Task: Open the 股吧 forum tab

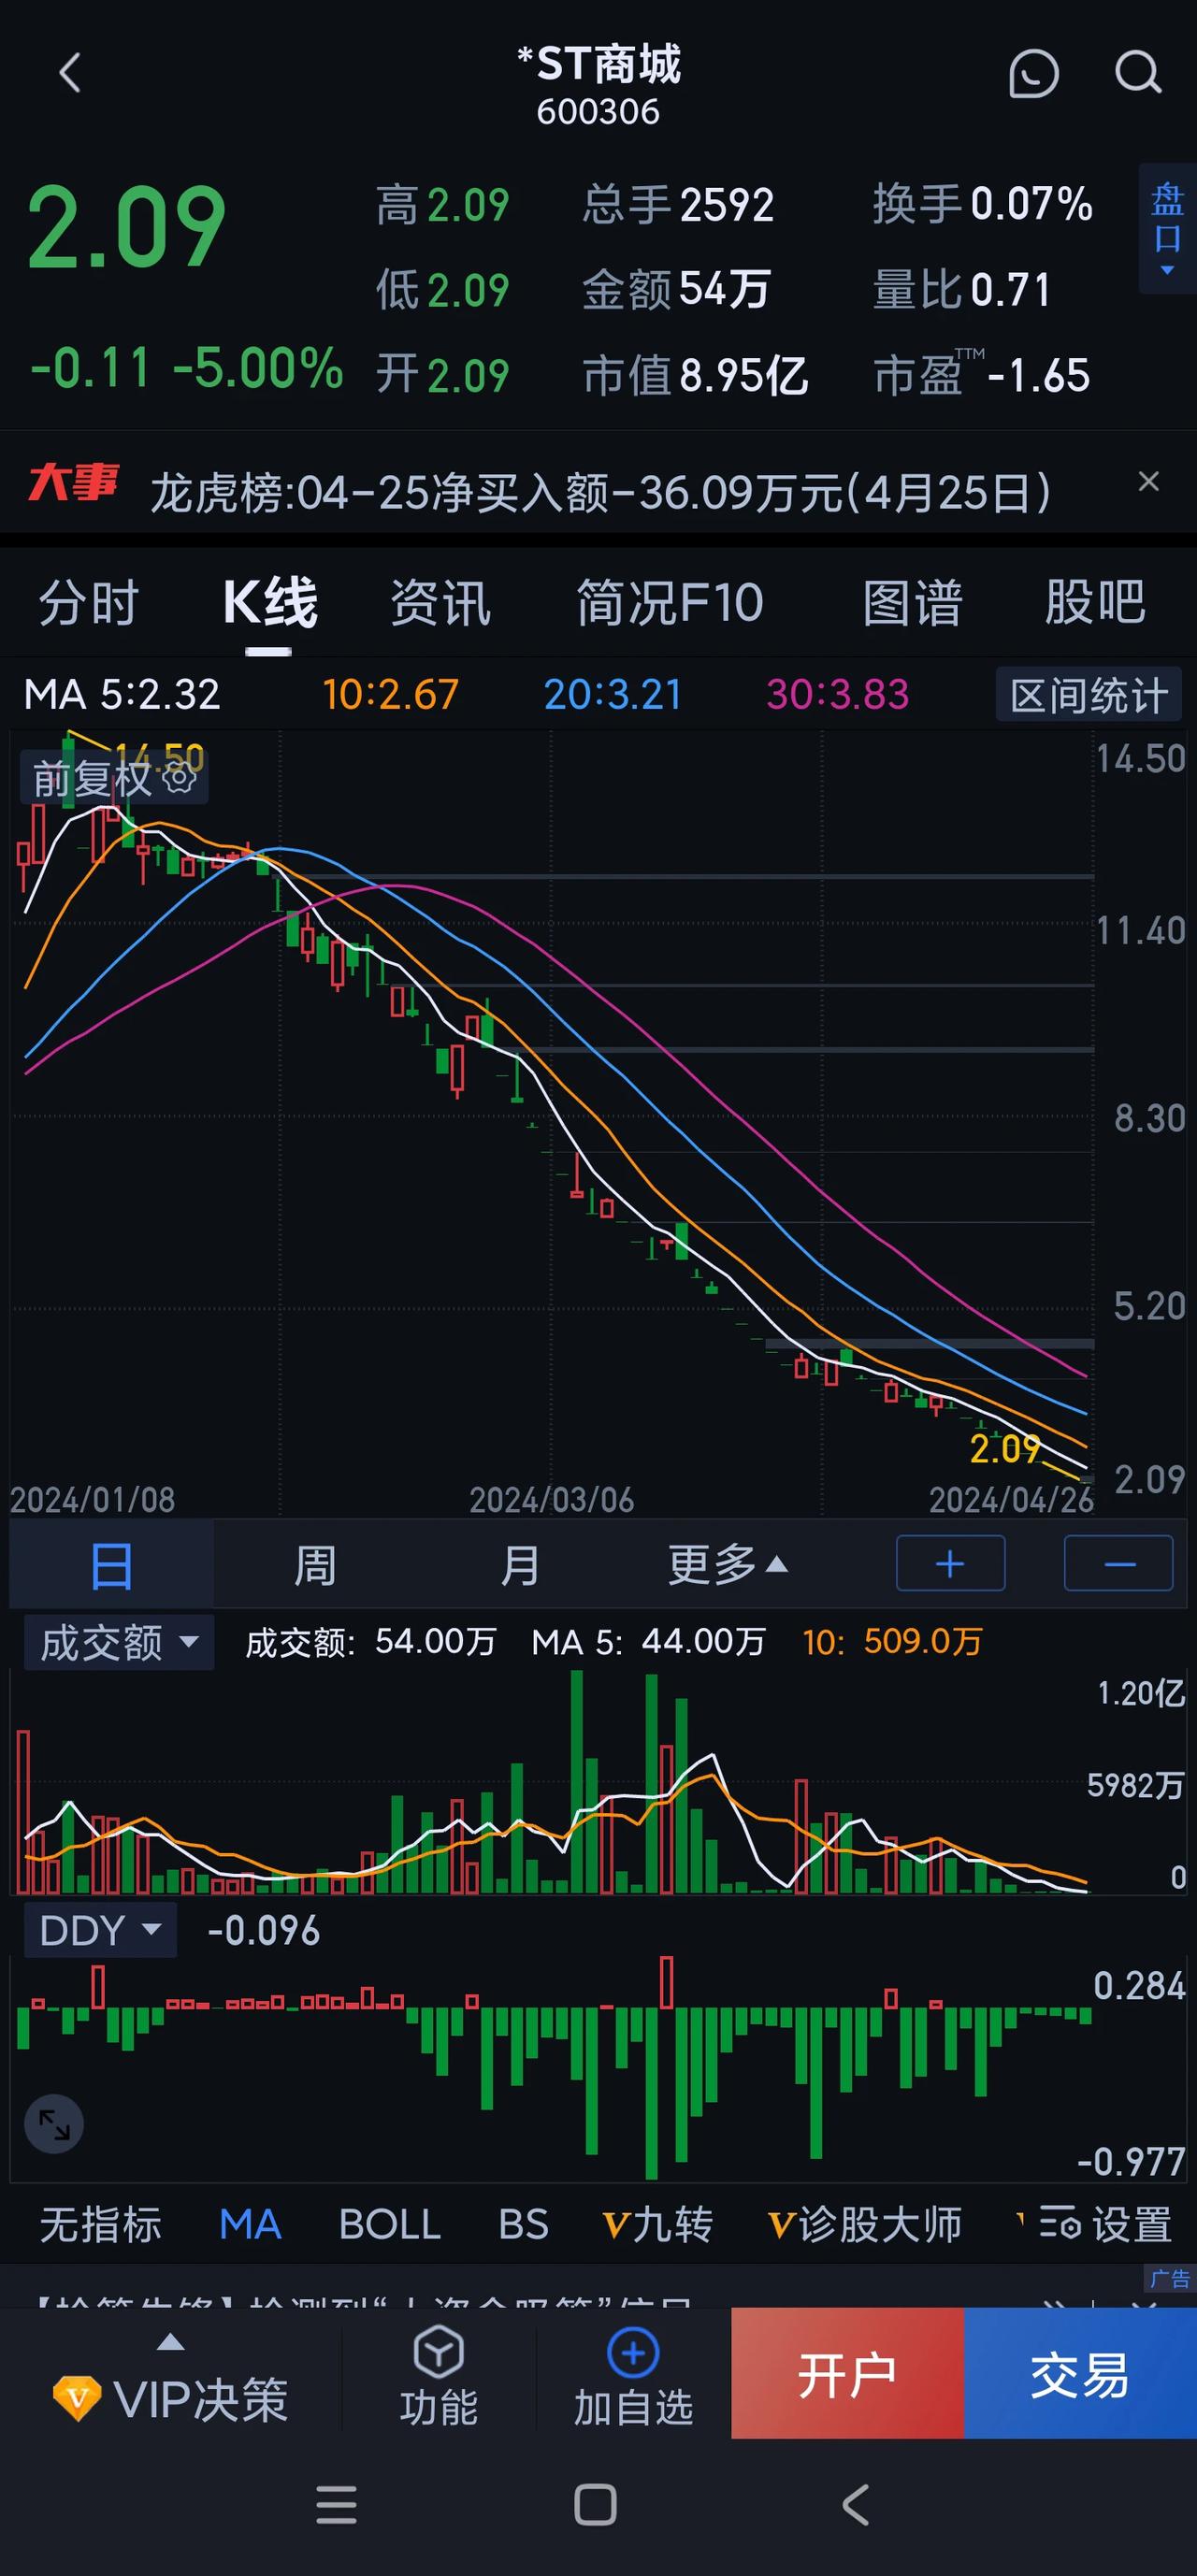Action: tap(1095, 603)
